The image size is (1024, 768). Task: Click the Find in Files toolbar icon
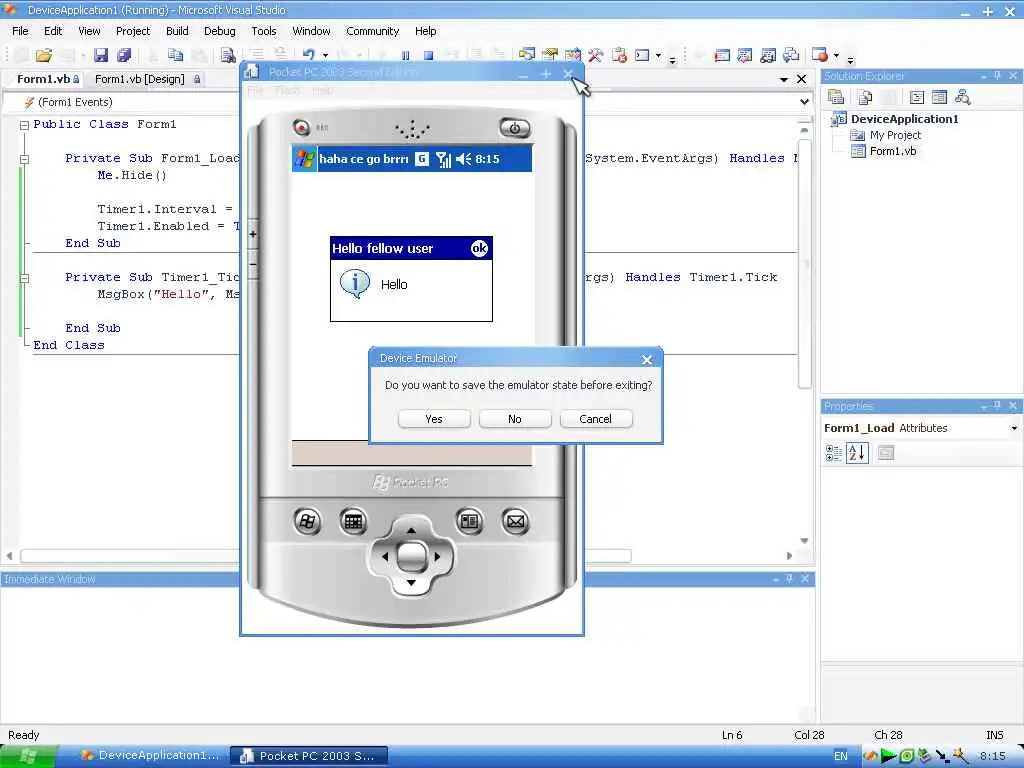(227, 56)
